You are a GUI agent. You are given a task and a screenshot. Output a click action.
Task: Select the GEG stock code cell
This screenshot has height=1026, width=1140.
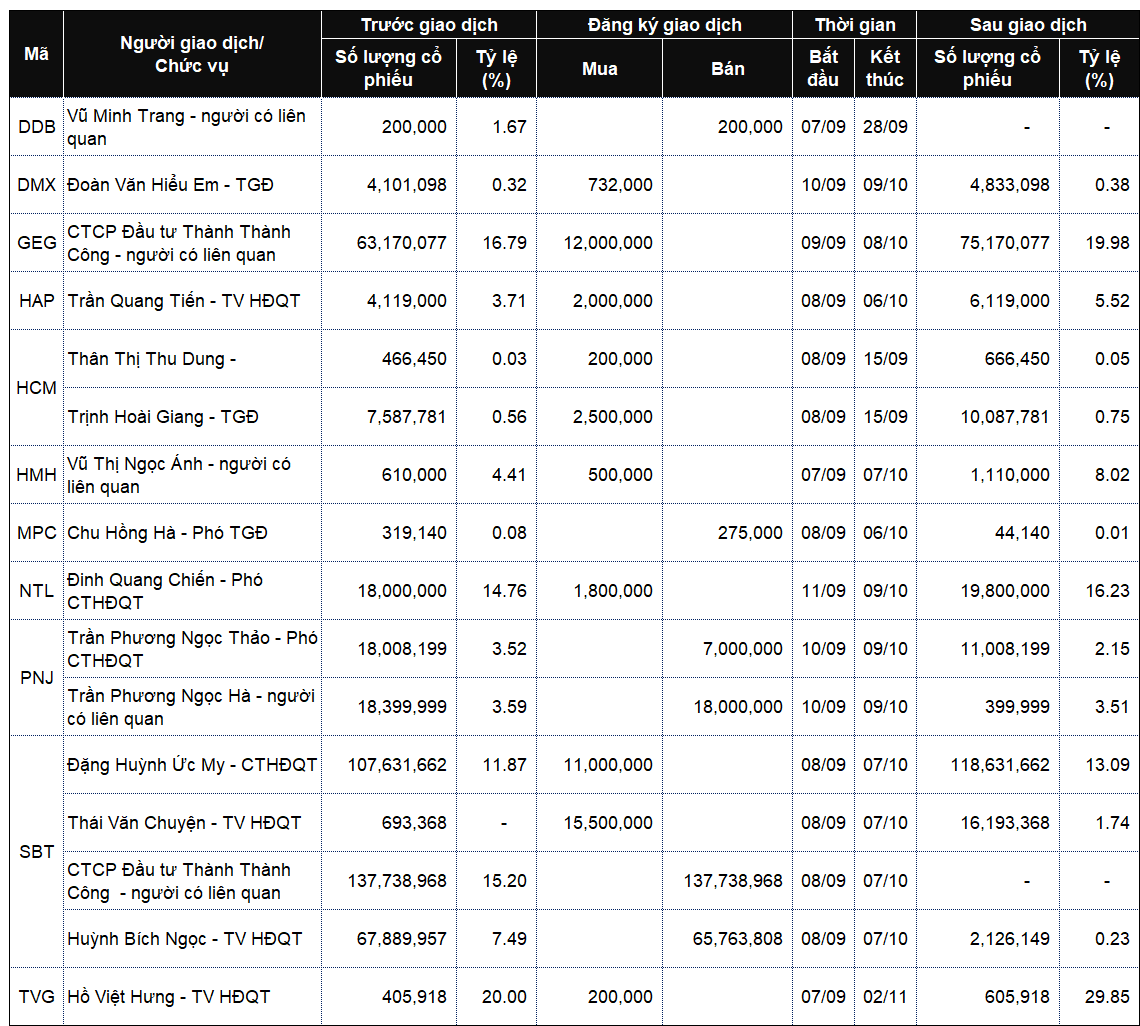36,243
